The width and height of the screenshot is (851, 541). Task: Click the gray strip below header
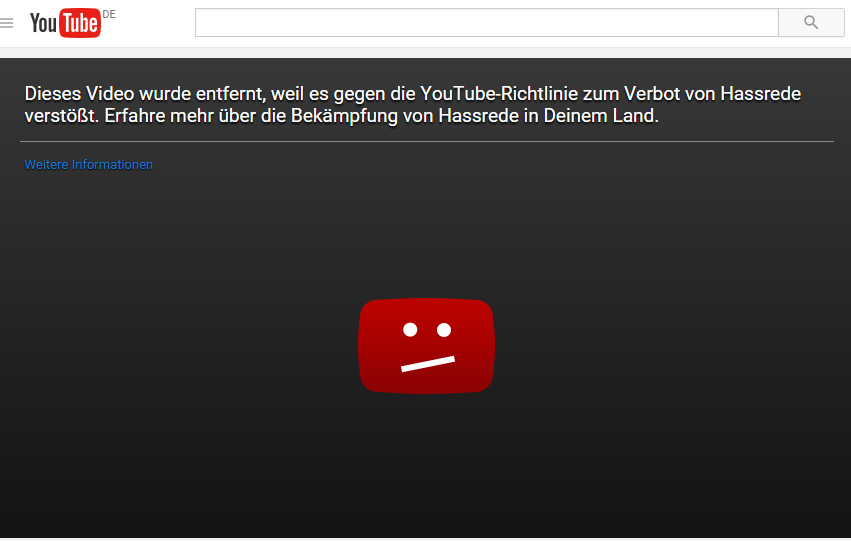click(x=426, y=53)
